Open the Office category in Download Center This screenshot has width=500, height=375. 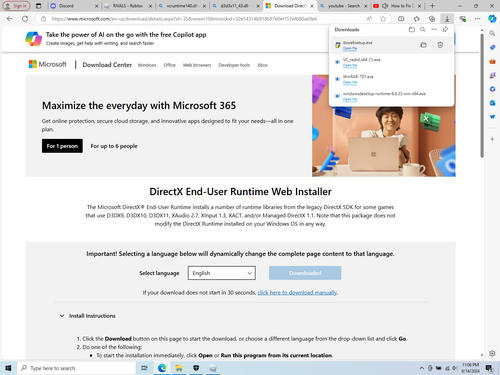(x=169, y=65)
